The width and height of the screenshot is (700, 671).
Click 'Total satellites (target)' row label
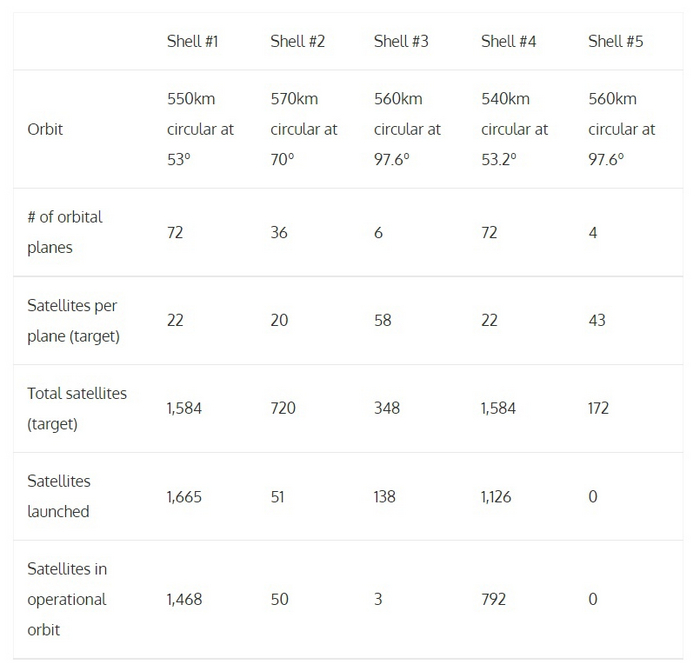click(77, 408)
